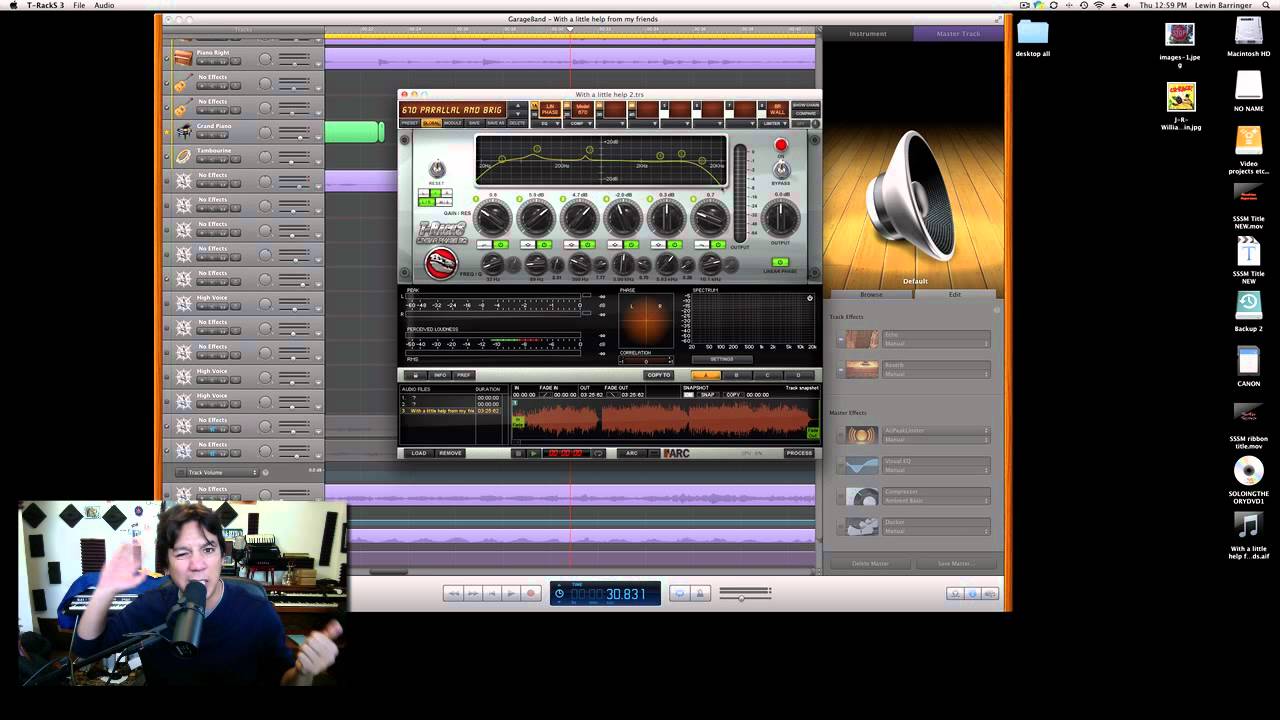The image size is (1280, 720).
Task: Open the LIMITER module slot dropdown
Action: pyautogui.click(x=773, y=124)
